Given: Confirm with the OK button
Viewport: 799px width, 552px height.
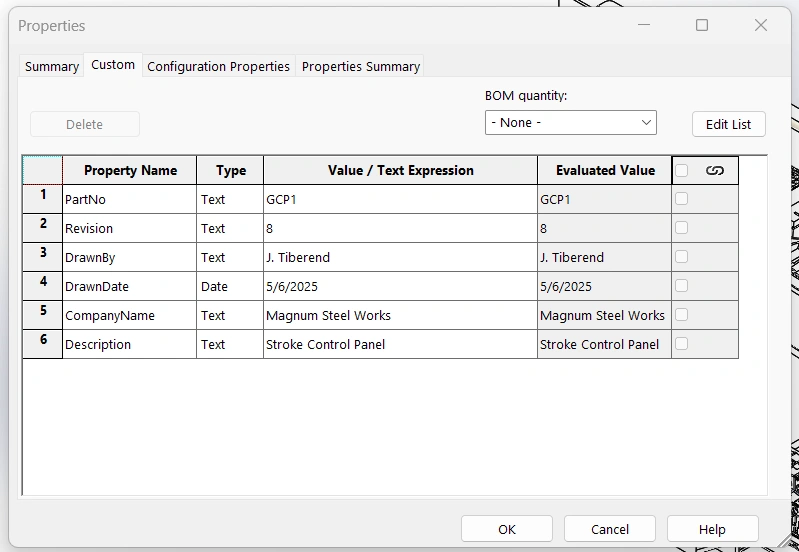Looking at the screenshot, I should 507,529.
